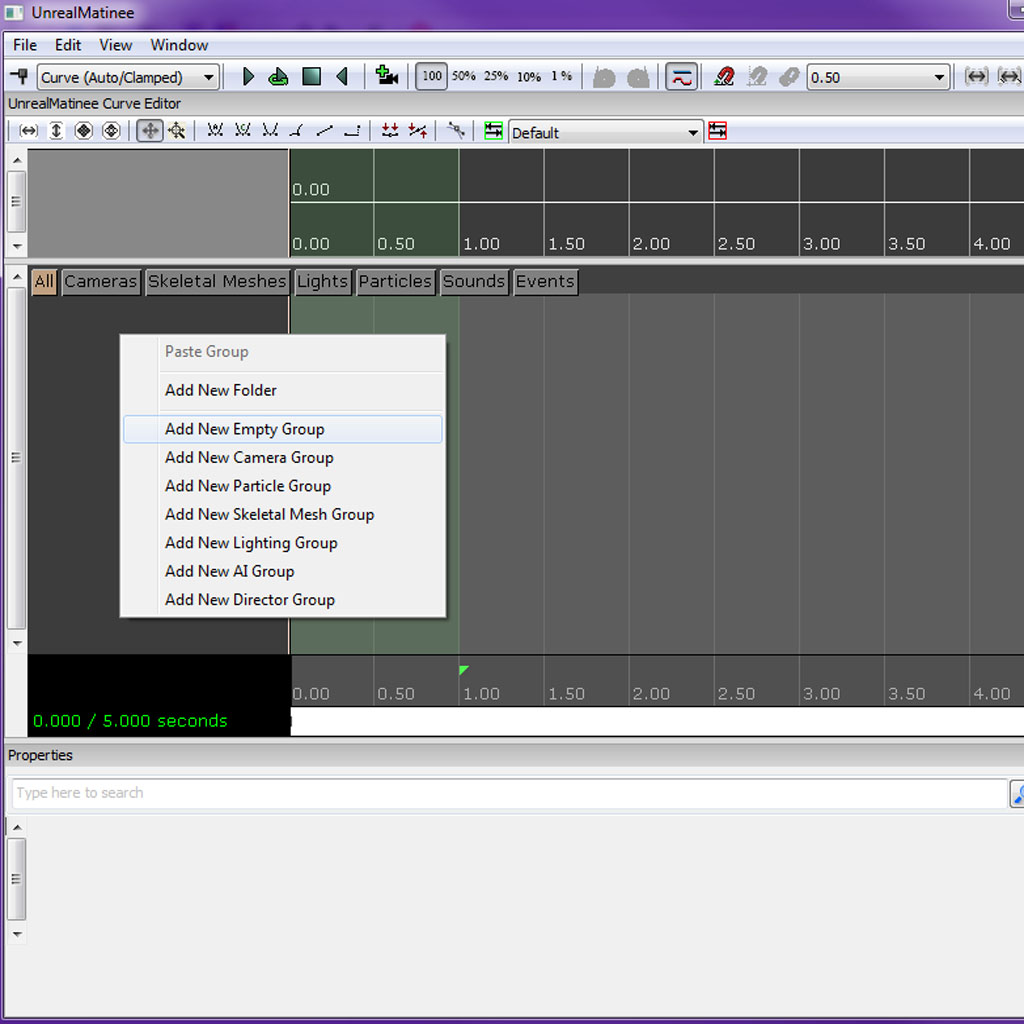Viewport: 1024px width, 1024px height.
Task: Choose Add New Director Group
Action: (x=283, y=600)
